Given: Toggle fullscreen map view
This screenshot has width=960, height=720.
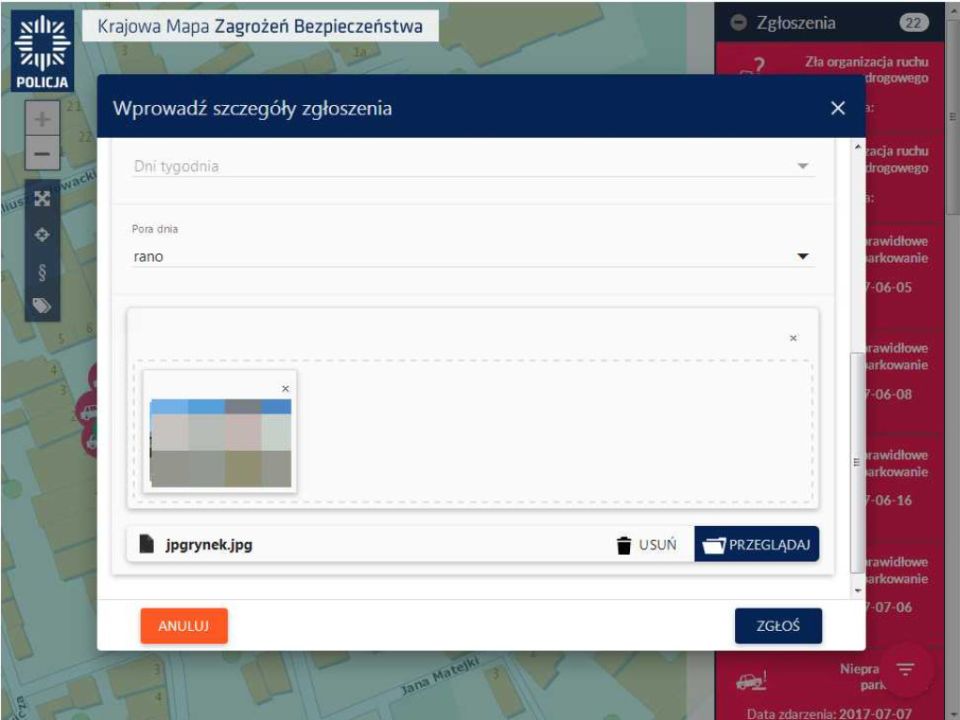Looking at the screenshot, I should 42,198.
